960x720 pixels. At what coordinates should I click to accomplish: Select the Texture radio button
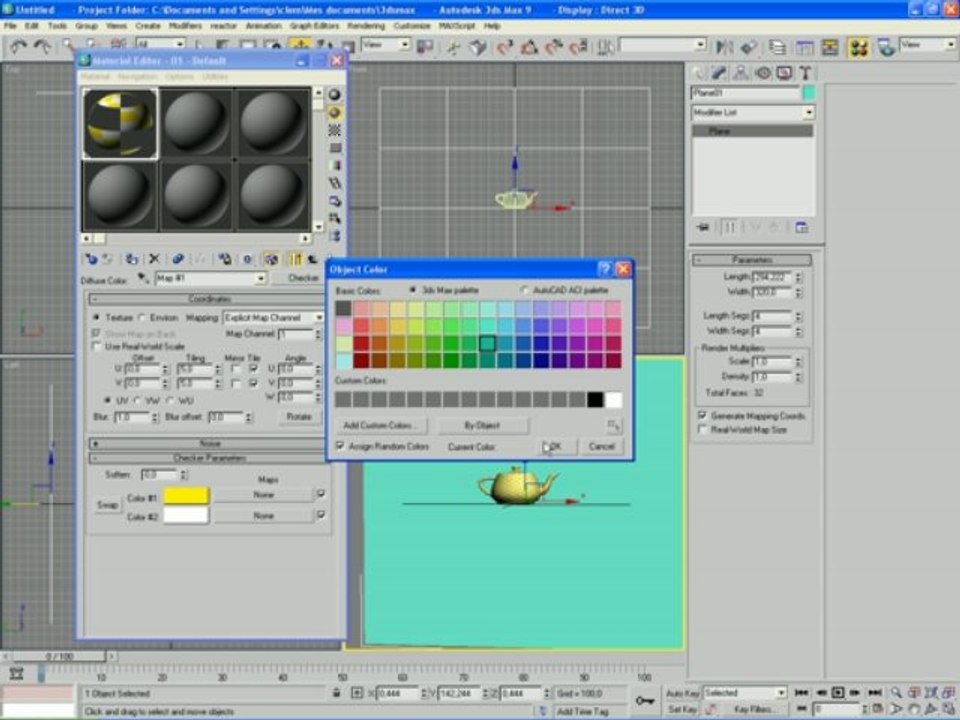pyautogui.click(x=96, y=318)
